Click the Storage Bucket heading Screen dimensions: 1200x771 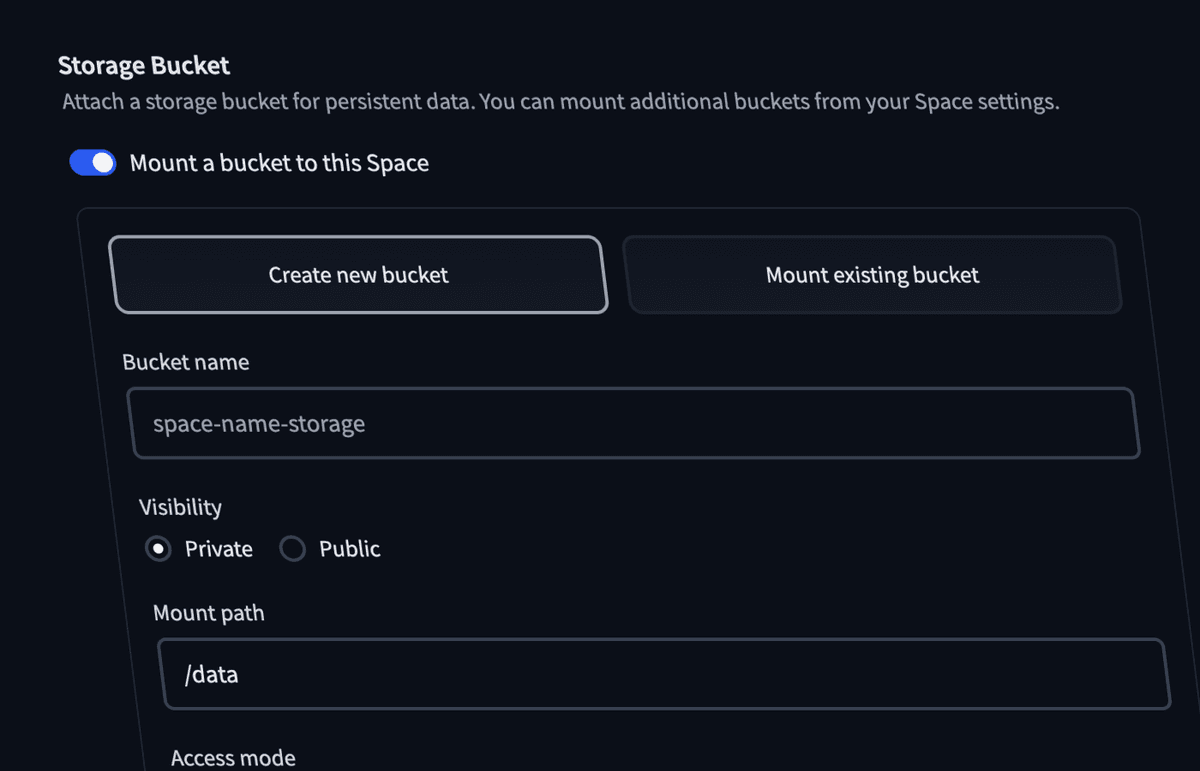click(x=143, y=64)
